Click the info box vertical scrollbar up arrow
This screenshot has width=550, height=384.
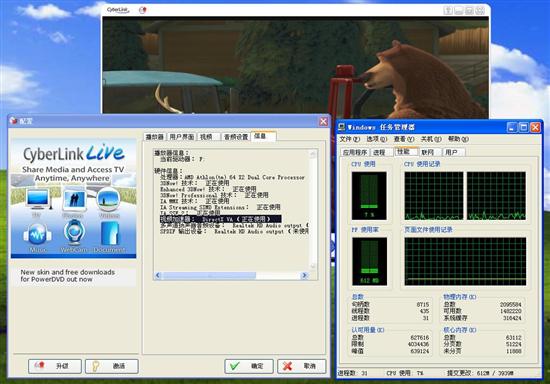pyautogui.click(x=313, y=153)
